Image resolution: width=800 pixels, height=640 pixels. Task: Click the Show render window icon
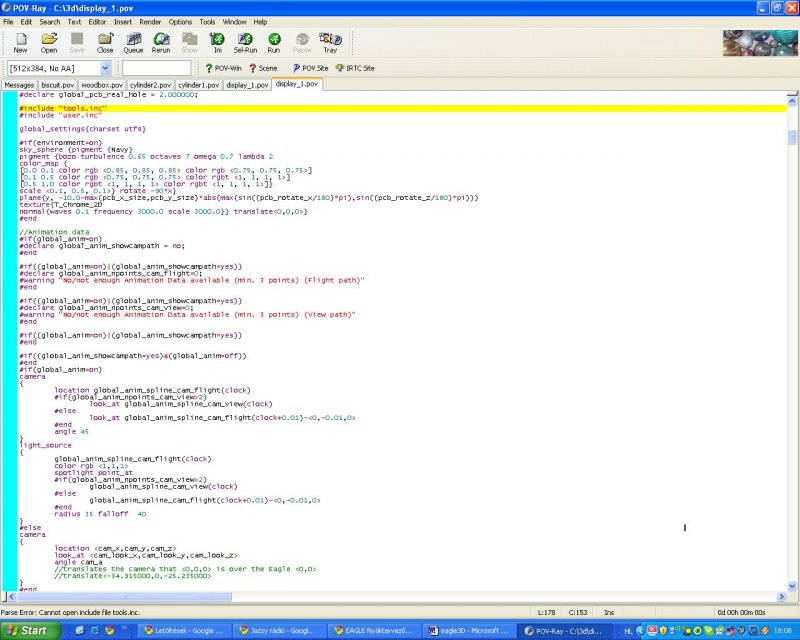click(x=189, y=43)
